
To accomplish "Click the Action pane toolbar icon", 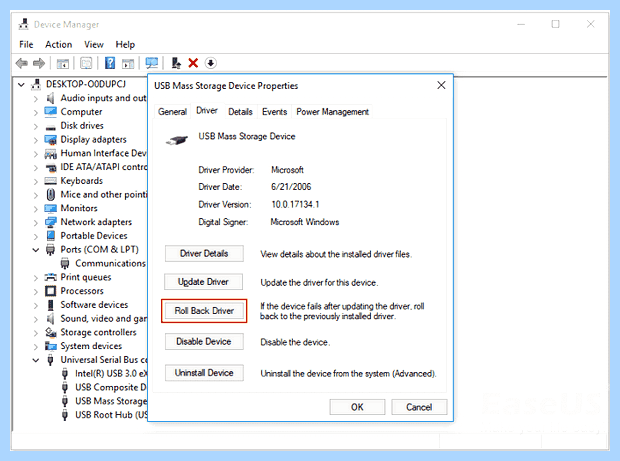I will tap(128, 63).
